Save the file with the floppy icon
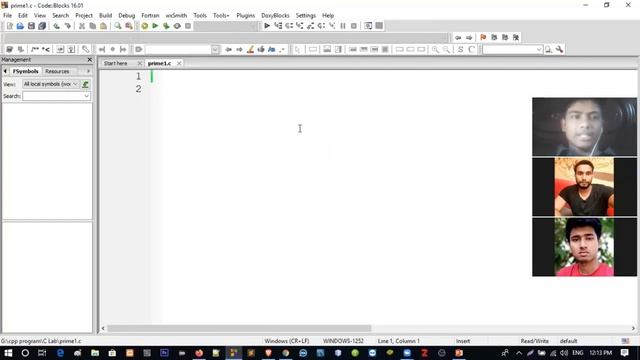The height and width of the screenshot is (360, 640). 31,26
